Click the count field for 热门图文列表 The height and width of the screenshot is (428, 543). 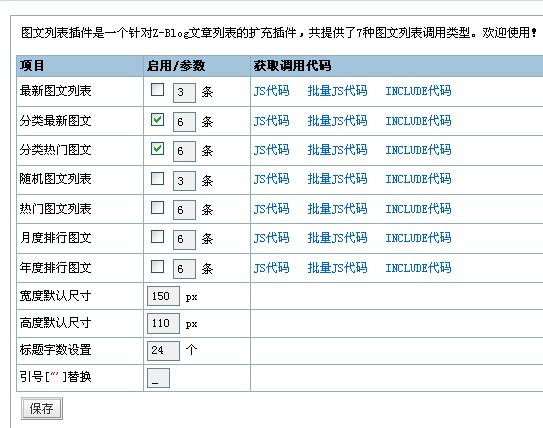(184, 210)
